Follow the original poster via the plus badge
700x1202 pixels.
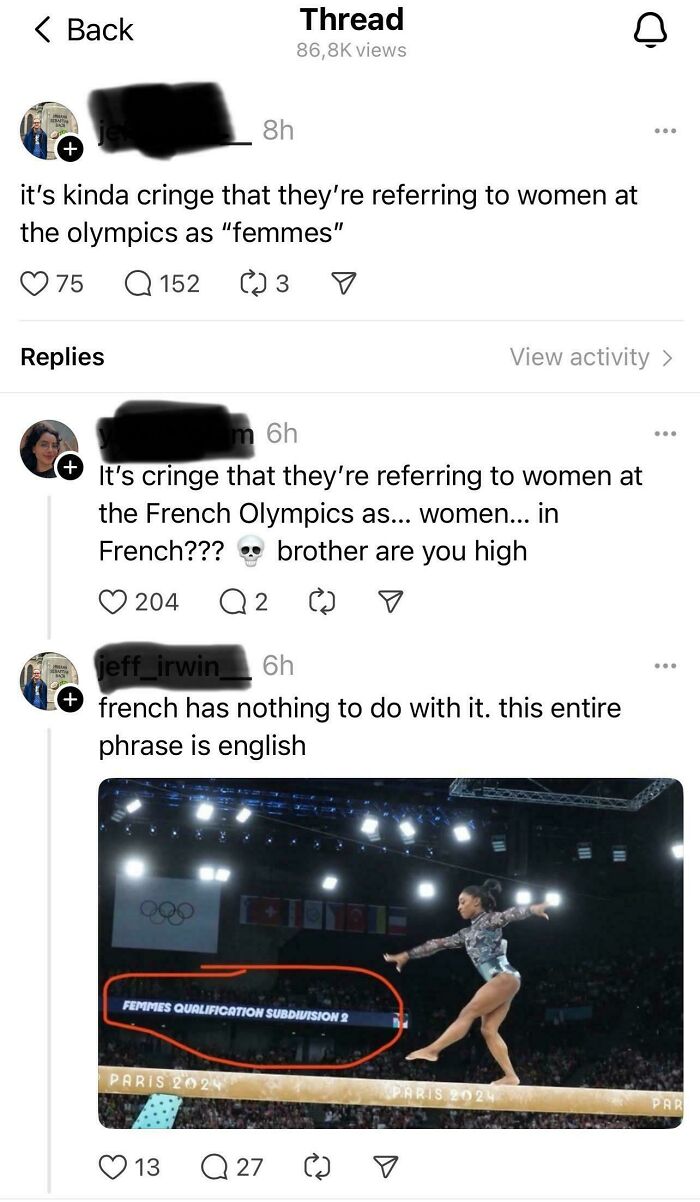(x=70, y=148)
